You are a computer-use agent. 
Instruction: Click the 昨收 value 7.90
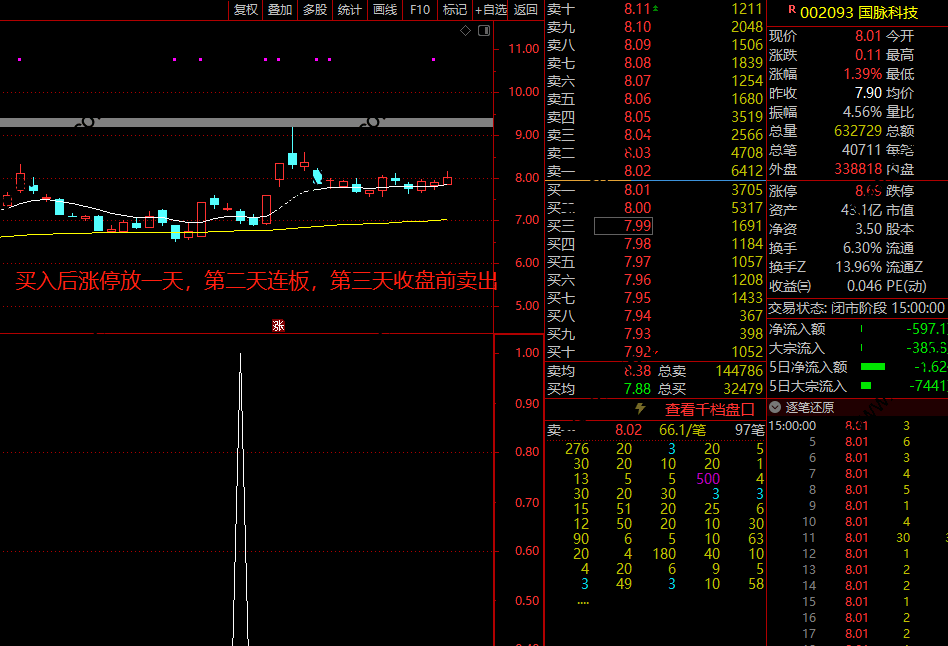click(868, 93)
